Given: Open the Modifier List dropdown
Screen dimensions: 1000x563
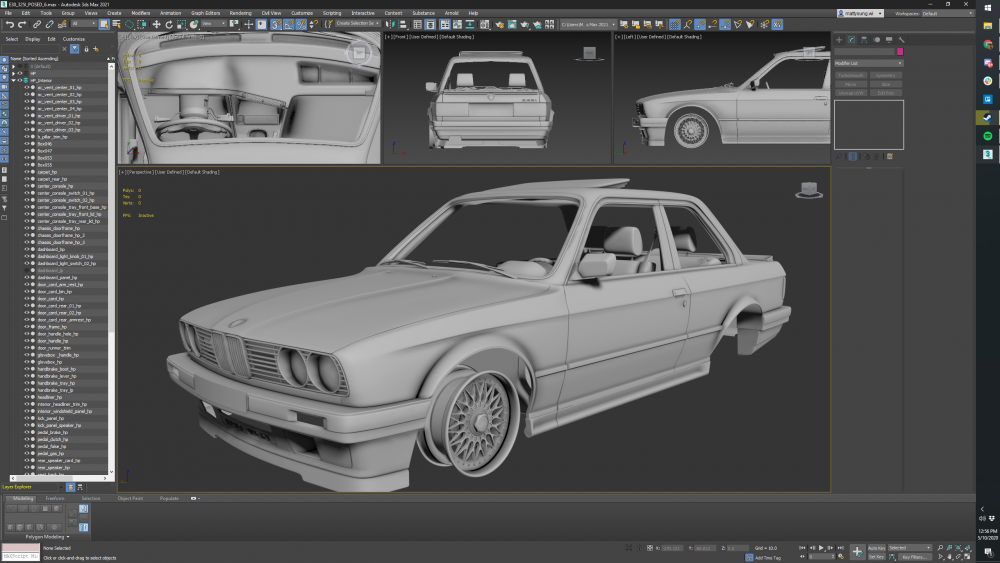Looking at the screenshot, I should 869,63.
